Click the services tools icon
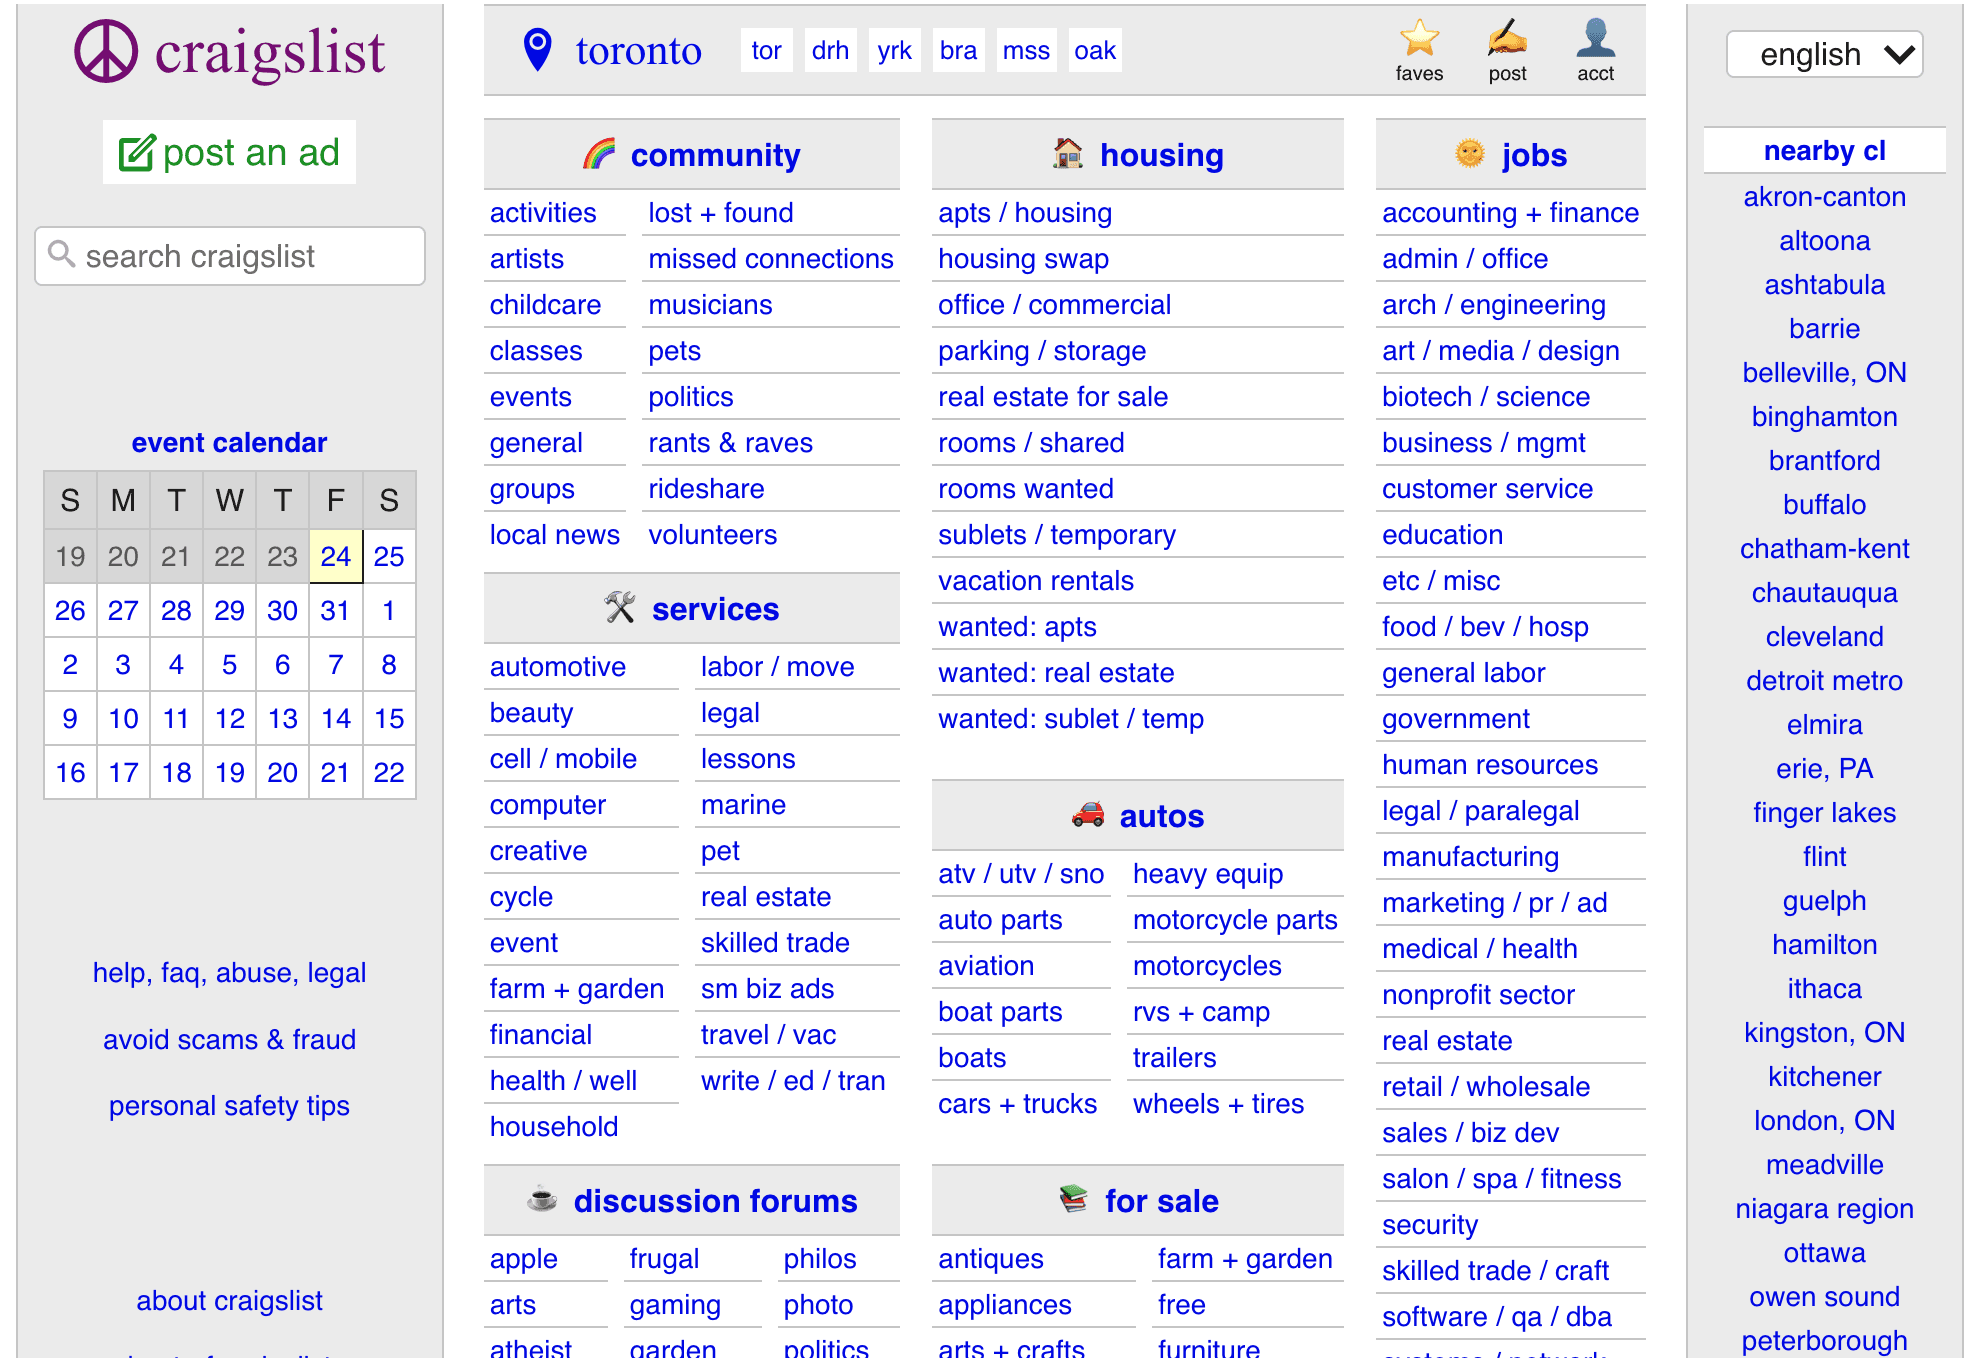 tap(620, 608)
